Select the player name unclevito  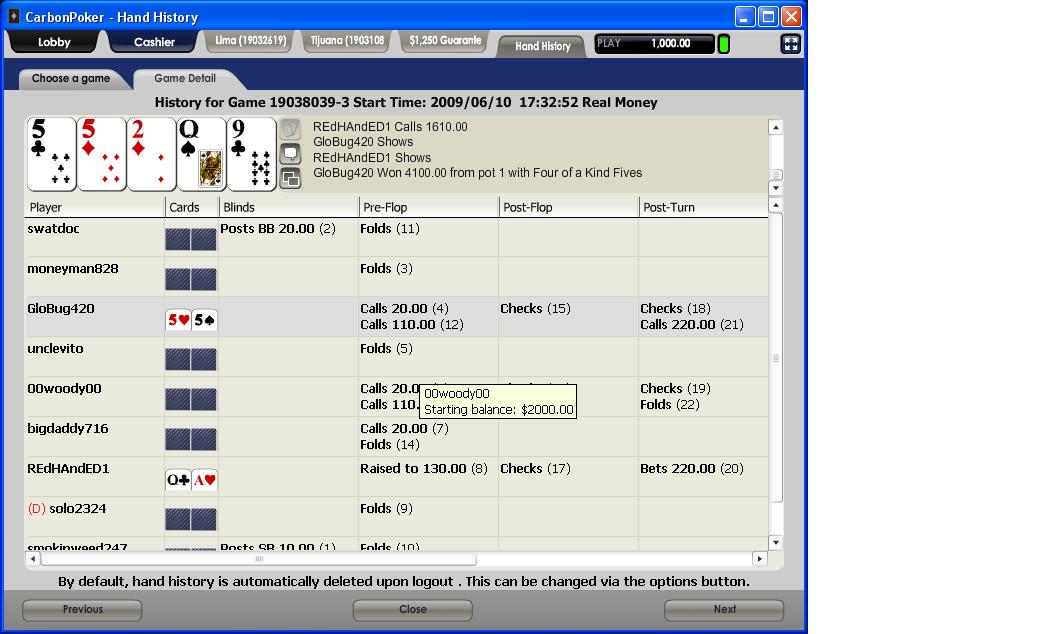pyautogui.click(x=55, y=349)
